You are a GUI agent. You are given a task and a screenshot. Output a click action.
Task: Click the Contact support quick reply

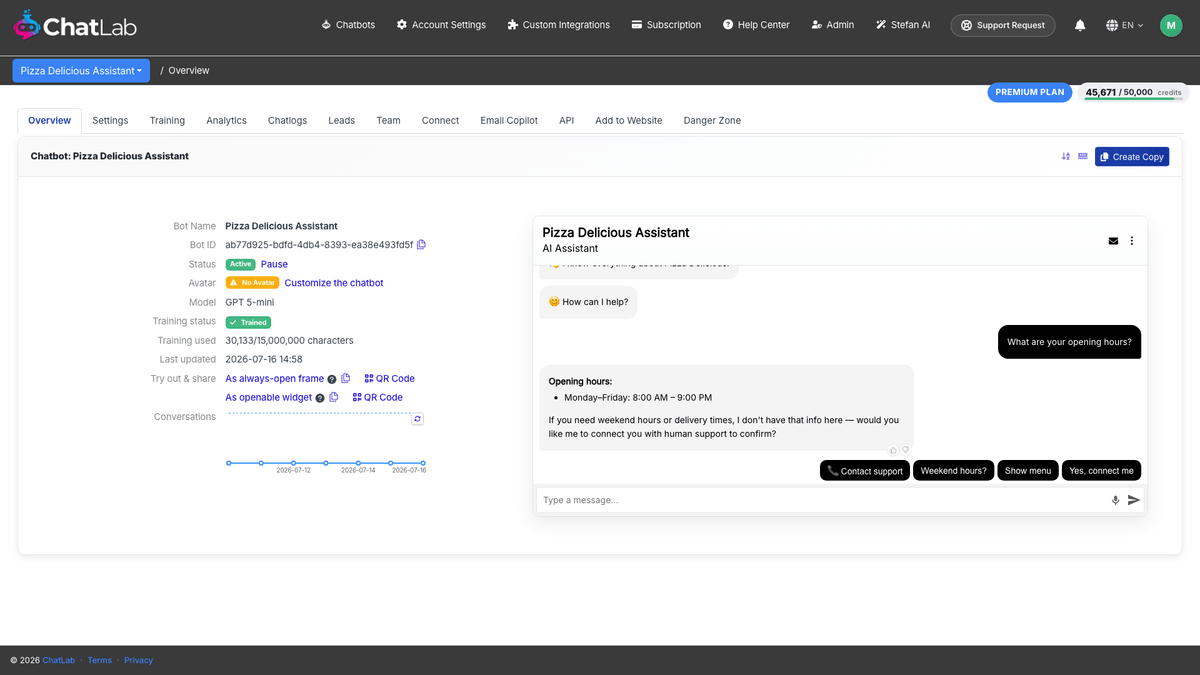[865, 471]
